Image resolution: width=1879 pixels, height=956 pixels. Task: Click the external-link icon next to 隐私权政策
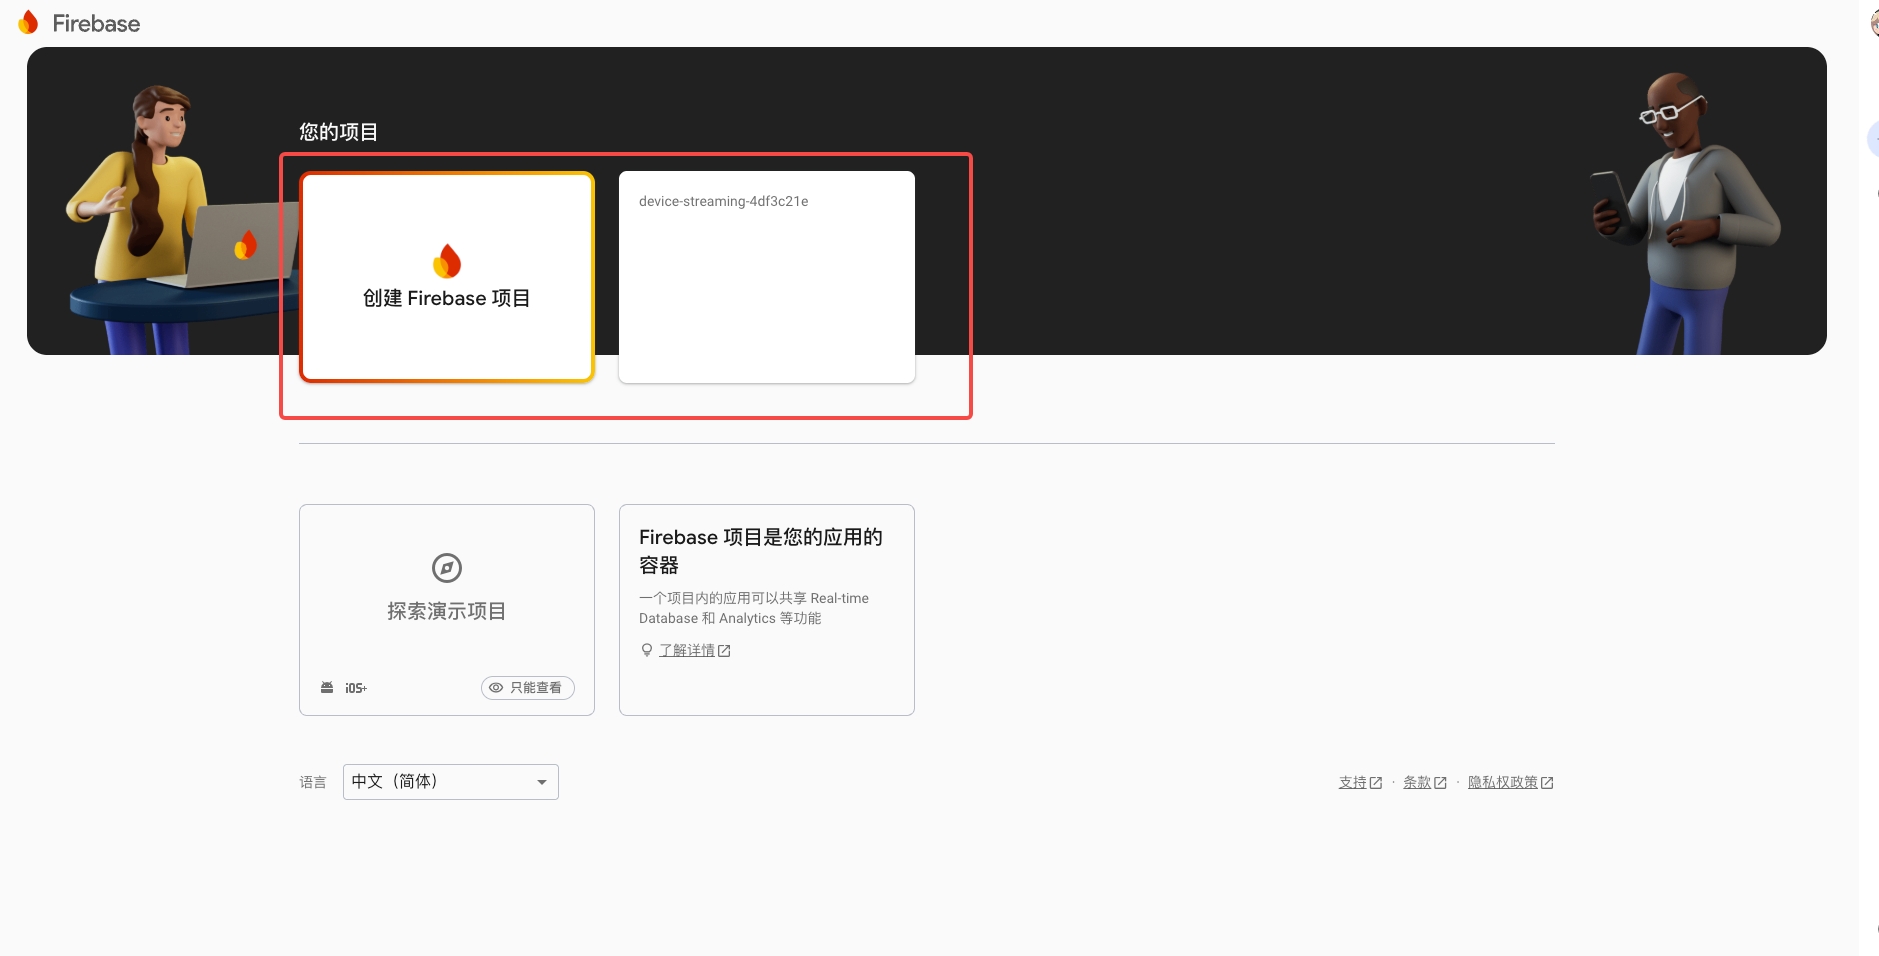(1547, 783)
